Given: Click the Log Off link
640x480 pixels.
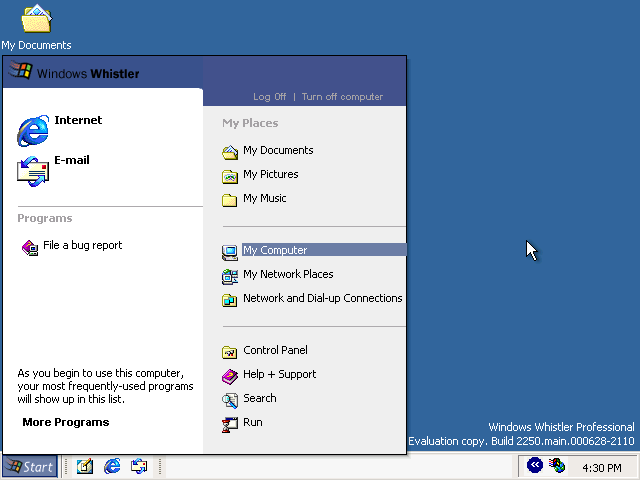Looking at the screenshot, I should (269, 97).
